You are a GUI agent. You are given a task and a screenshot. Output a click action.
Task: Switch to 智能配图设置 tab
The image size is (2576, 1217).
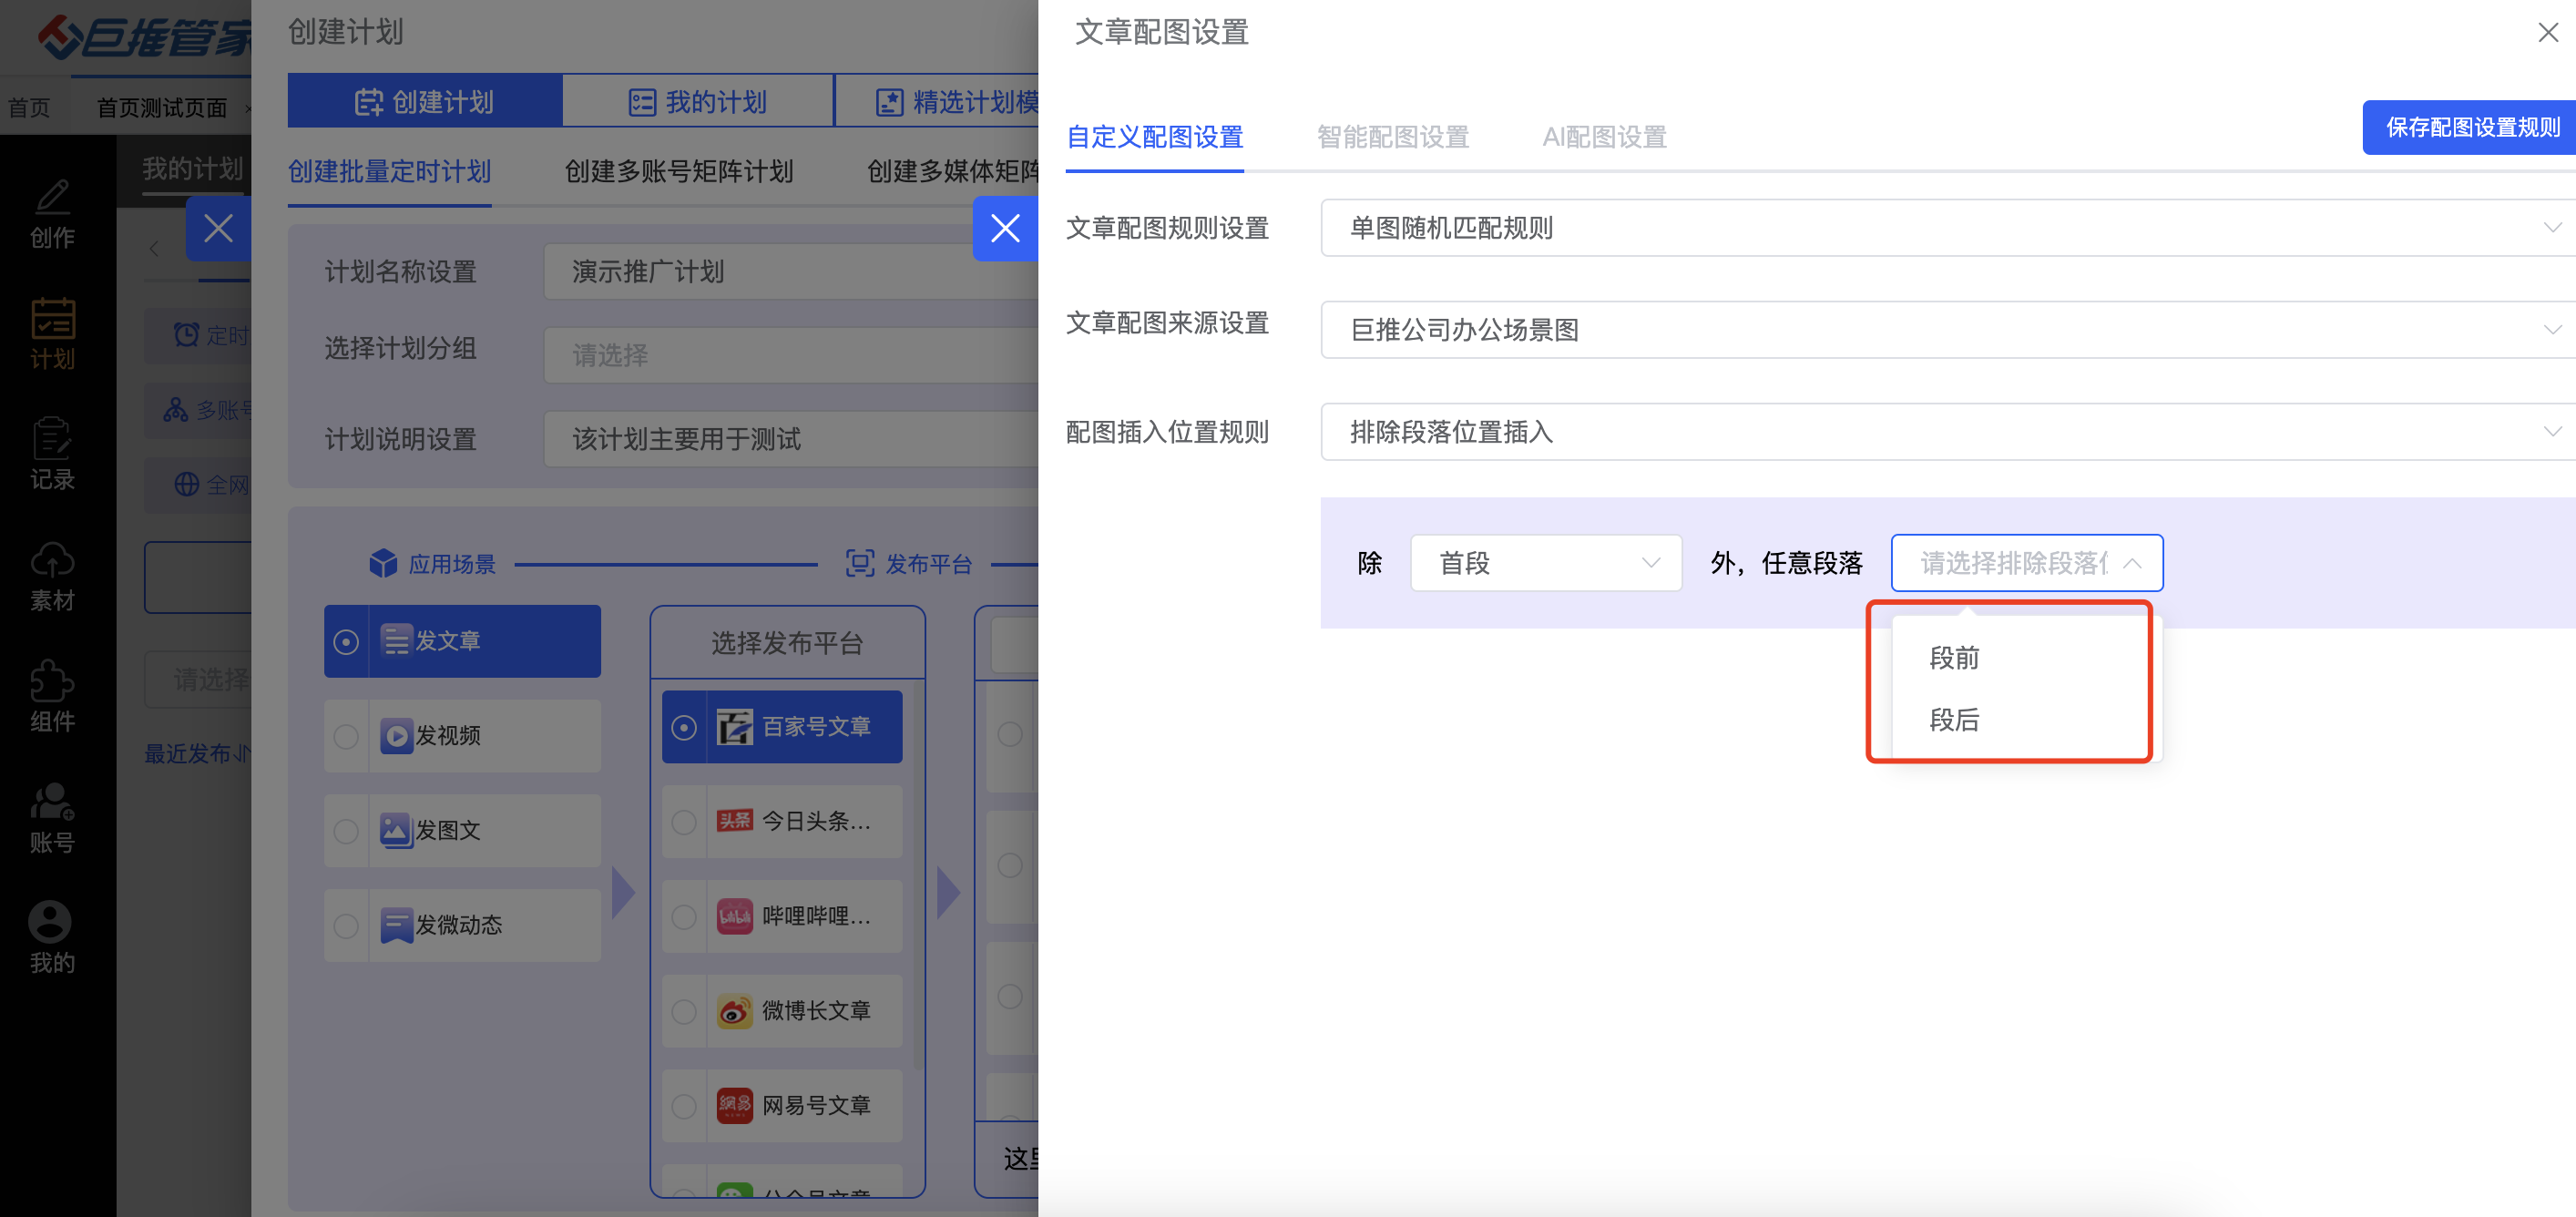click(x=1392, y=137)
